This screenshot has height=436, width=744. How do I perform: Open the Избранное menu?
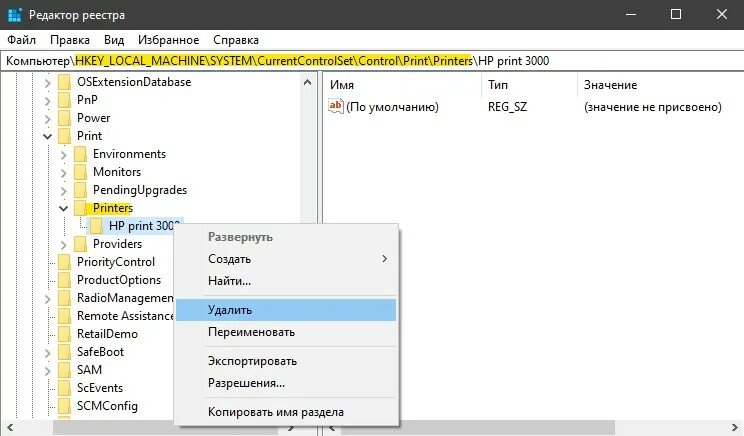click(168, 40)
